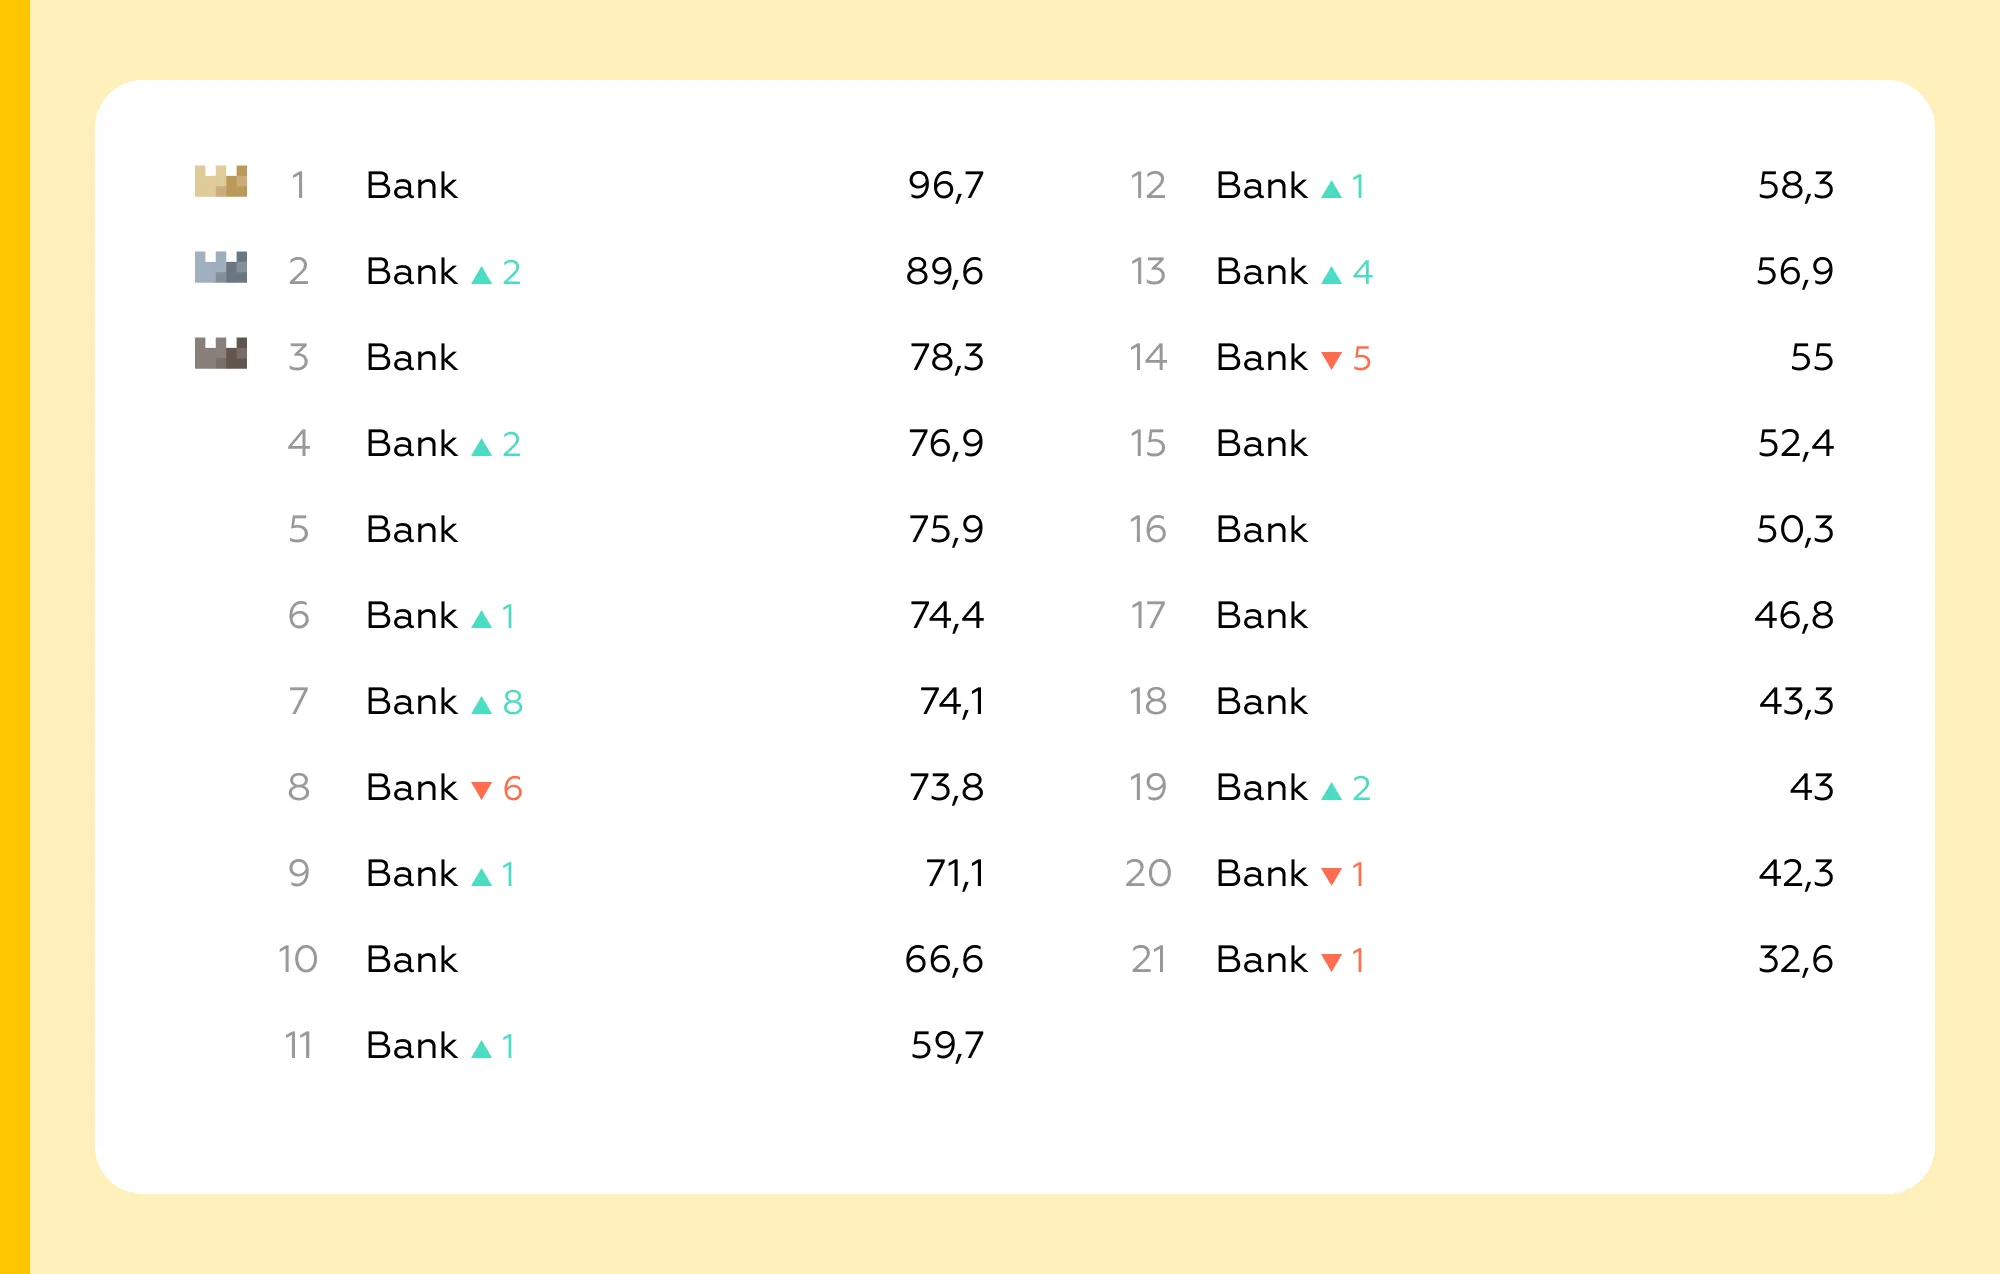This screenshot has width=2000, height=1274.
Task: Click the Bank name in row 18
Action: click(1261, 701)
